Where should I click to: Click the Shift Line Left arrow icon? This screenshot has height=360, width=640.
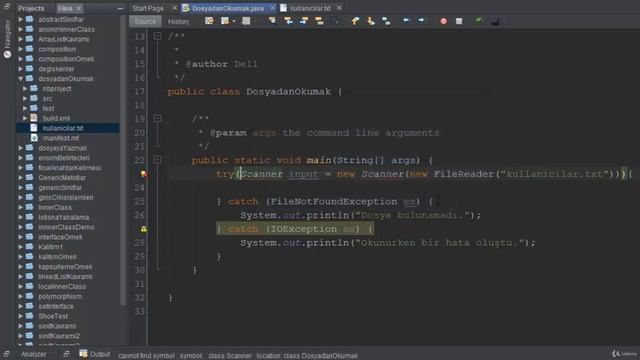(x=406, y=20)
